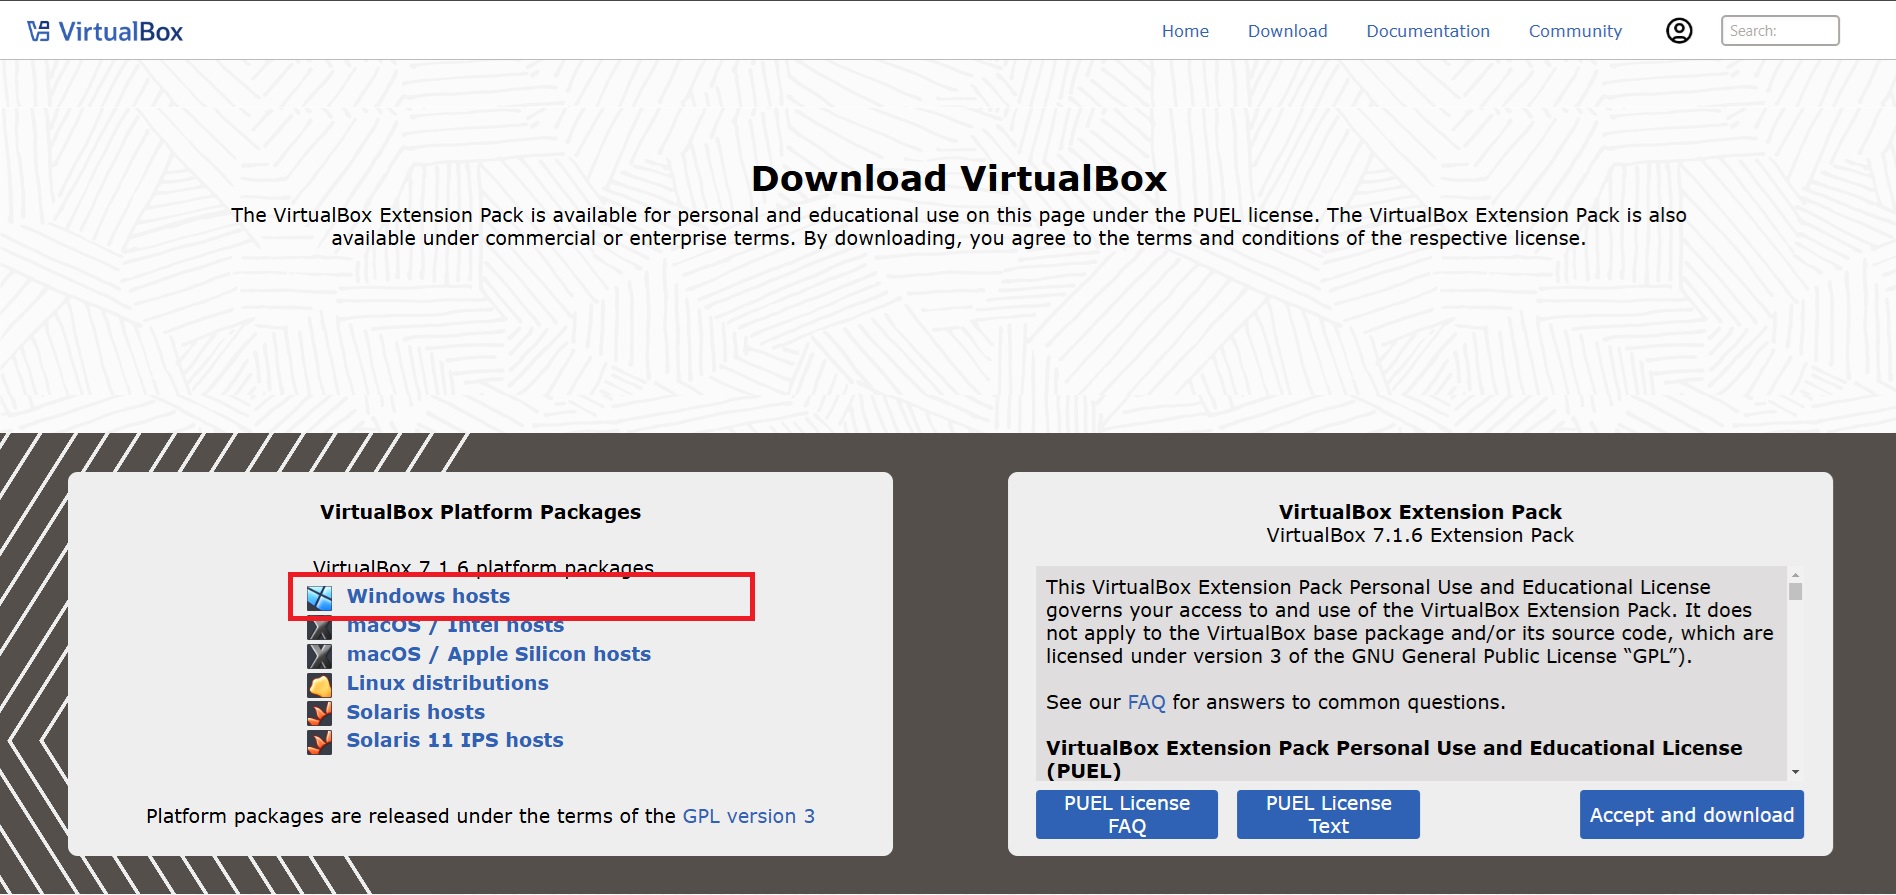Screen dimensions: 1896x895
Task: Open the Download menu item
Action: click(x=1287, y=31)
